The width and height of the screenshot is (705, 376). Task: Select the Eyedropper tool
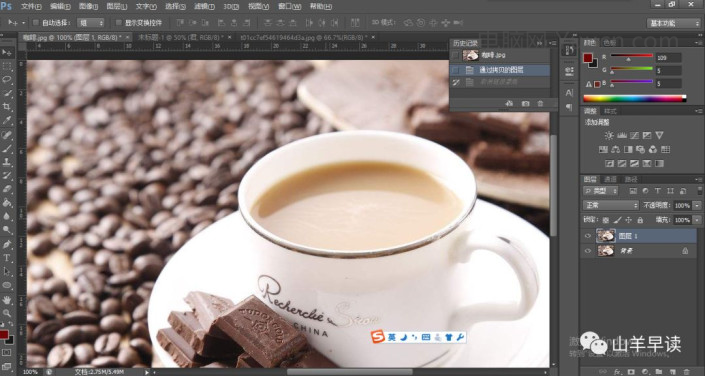coord(7,120)
